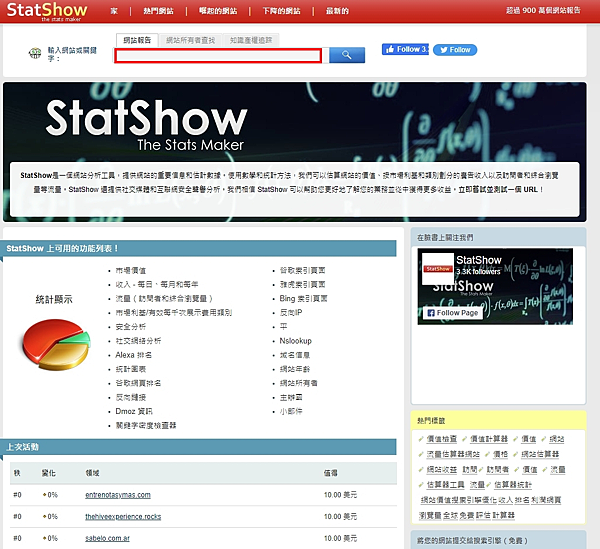The width and height of the screenshot is (600, 549).
Task: Click the 流量估算器網站 tag link
Action: [453, 454]
